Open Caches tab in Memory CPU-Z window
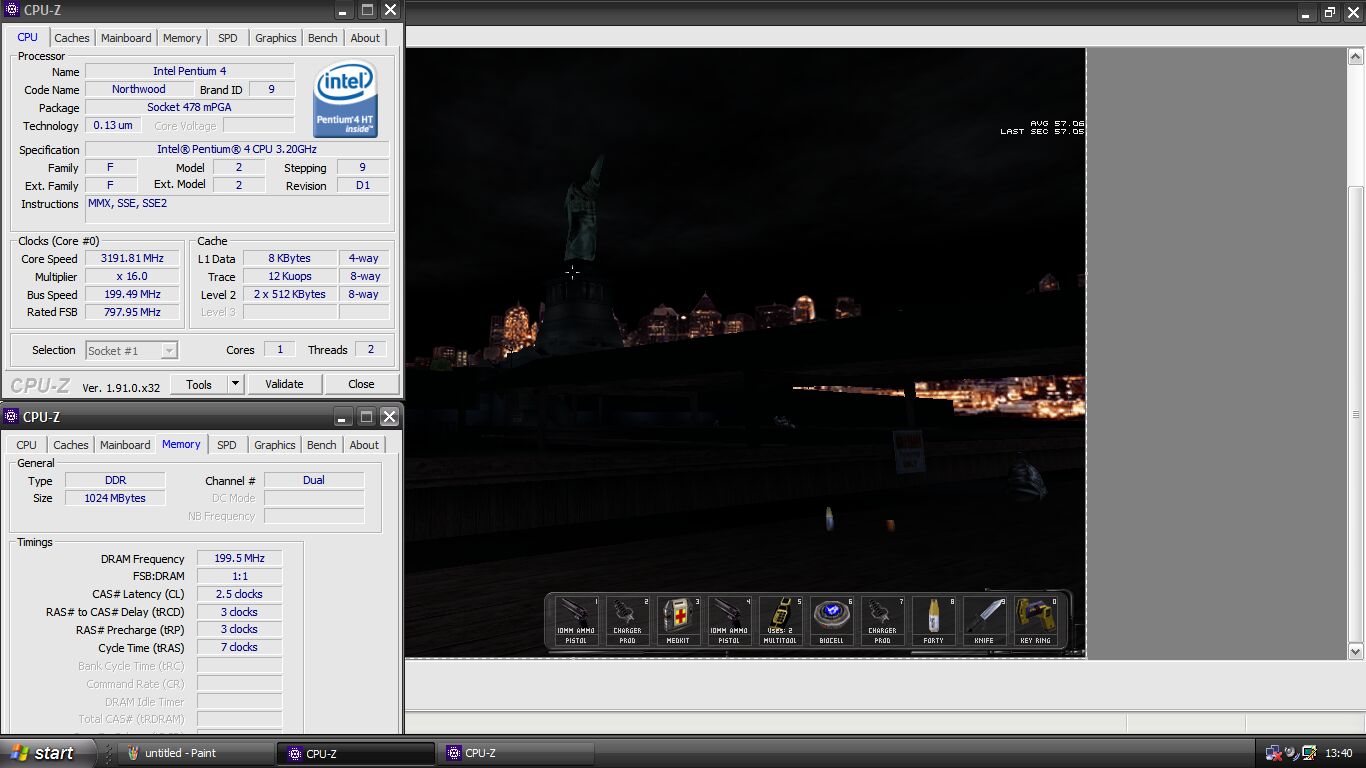The height and width of the screenshot is (768, 1366). (71, 445)
